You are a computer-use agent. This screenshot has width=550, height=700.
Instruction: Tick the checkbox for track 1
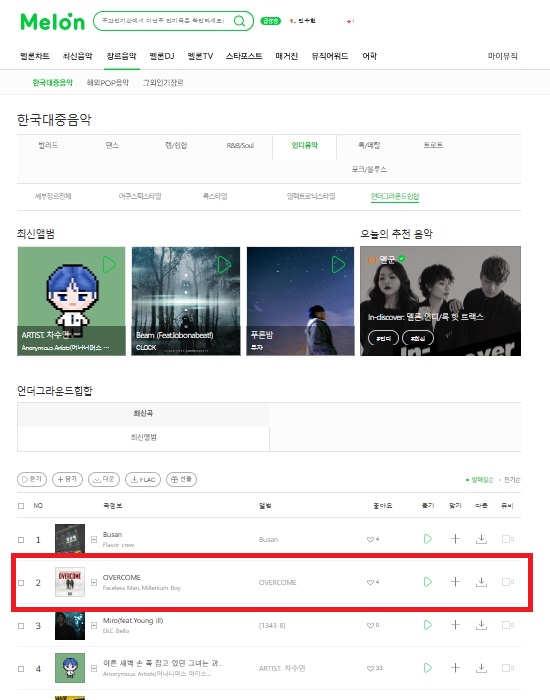tap(21, 540)
